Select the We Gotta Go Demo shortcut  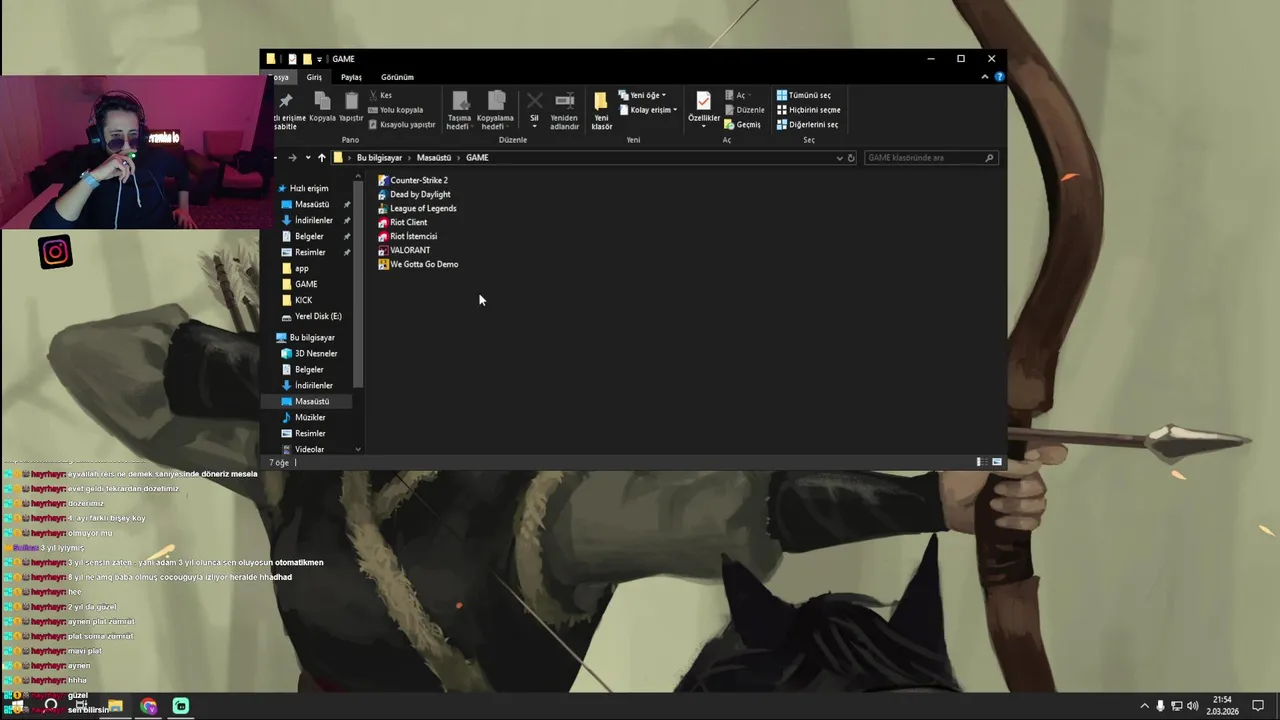(418, 264)
